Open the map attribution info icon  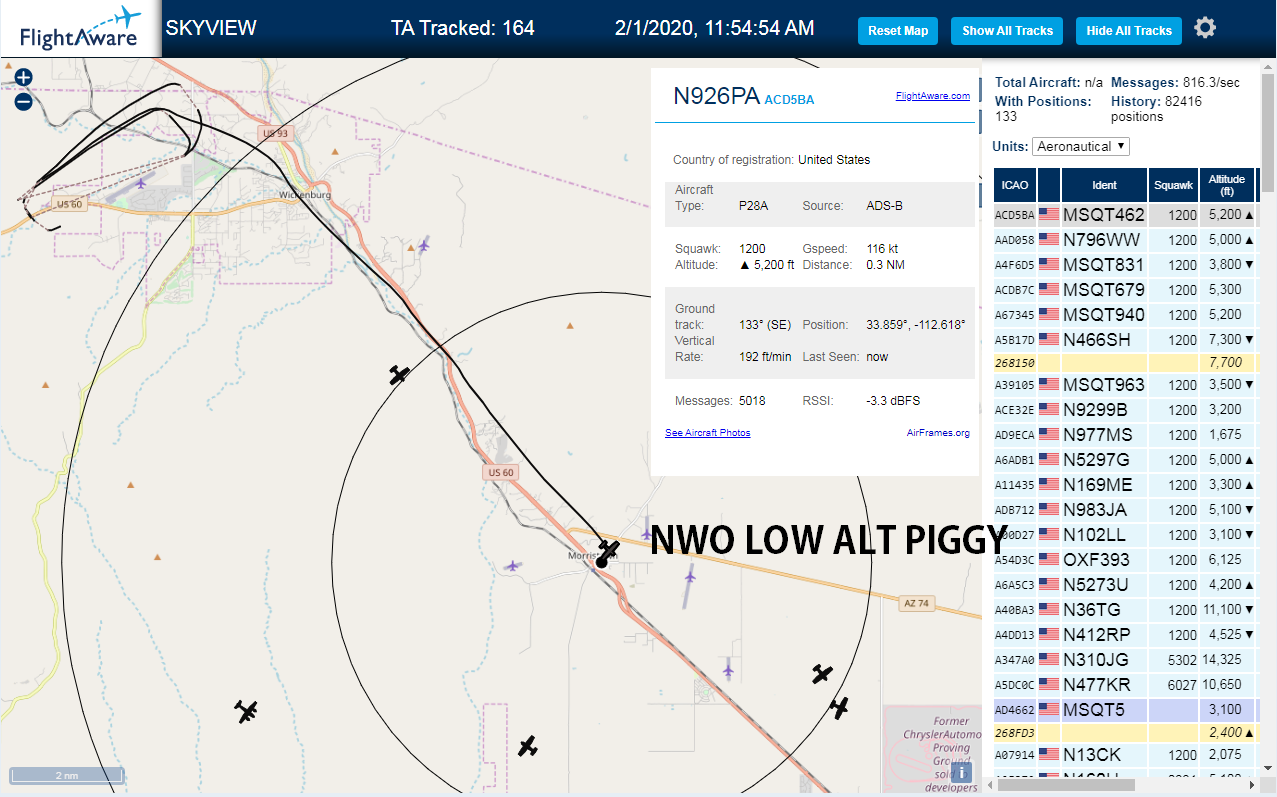(961, 772)
